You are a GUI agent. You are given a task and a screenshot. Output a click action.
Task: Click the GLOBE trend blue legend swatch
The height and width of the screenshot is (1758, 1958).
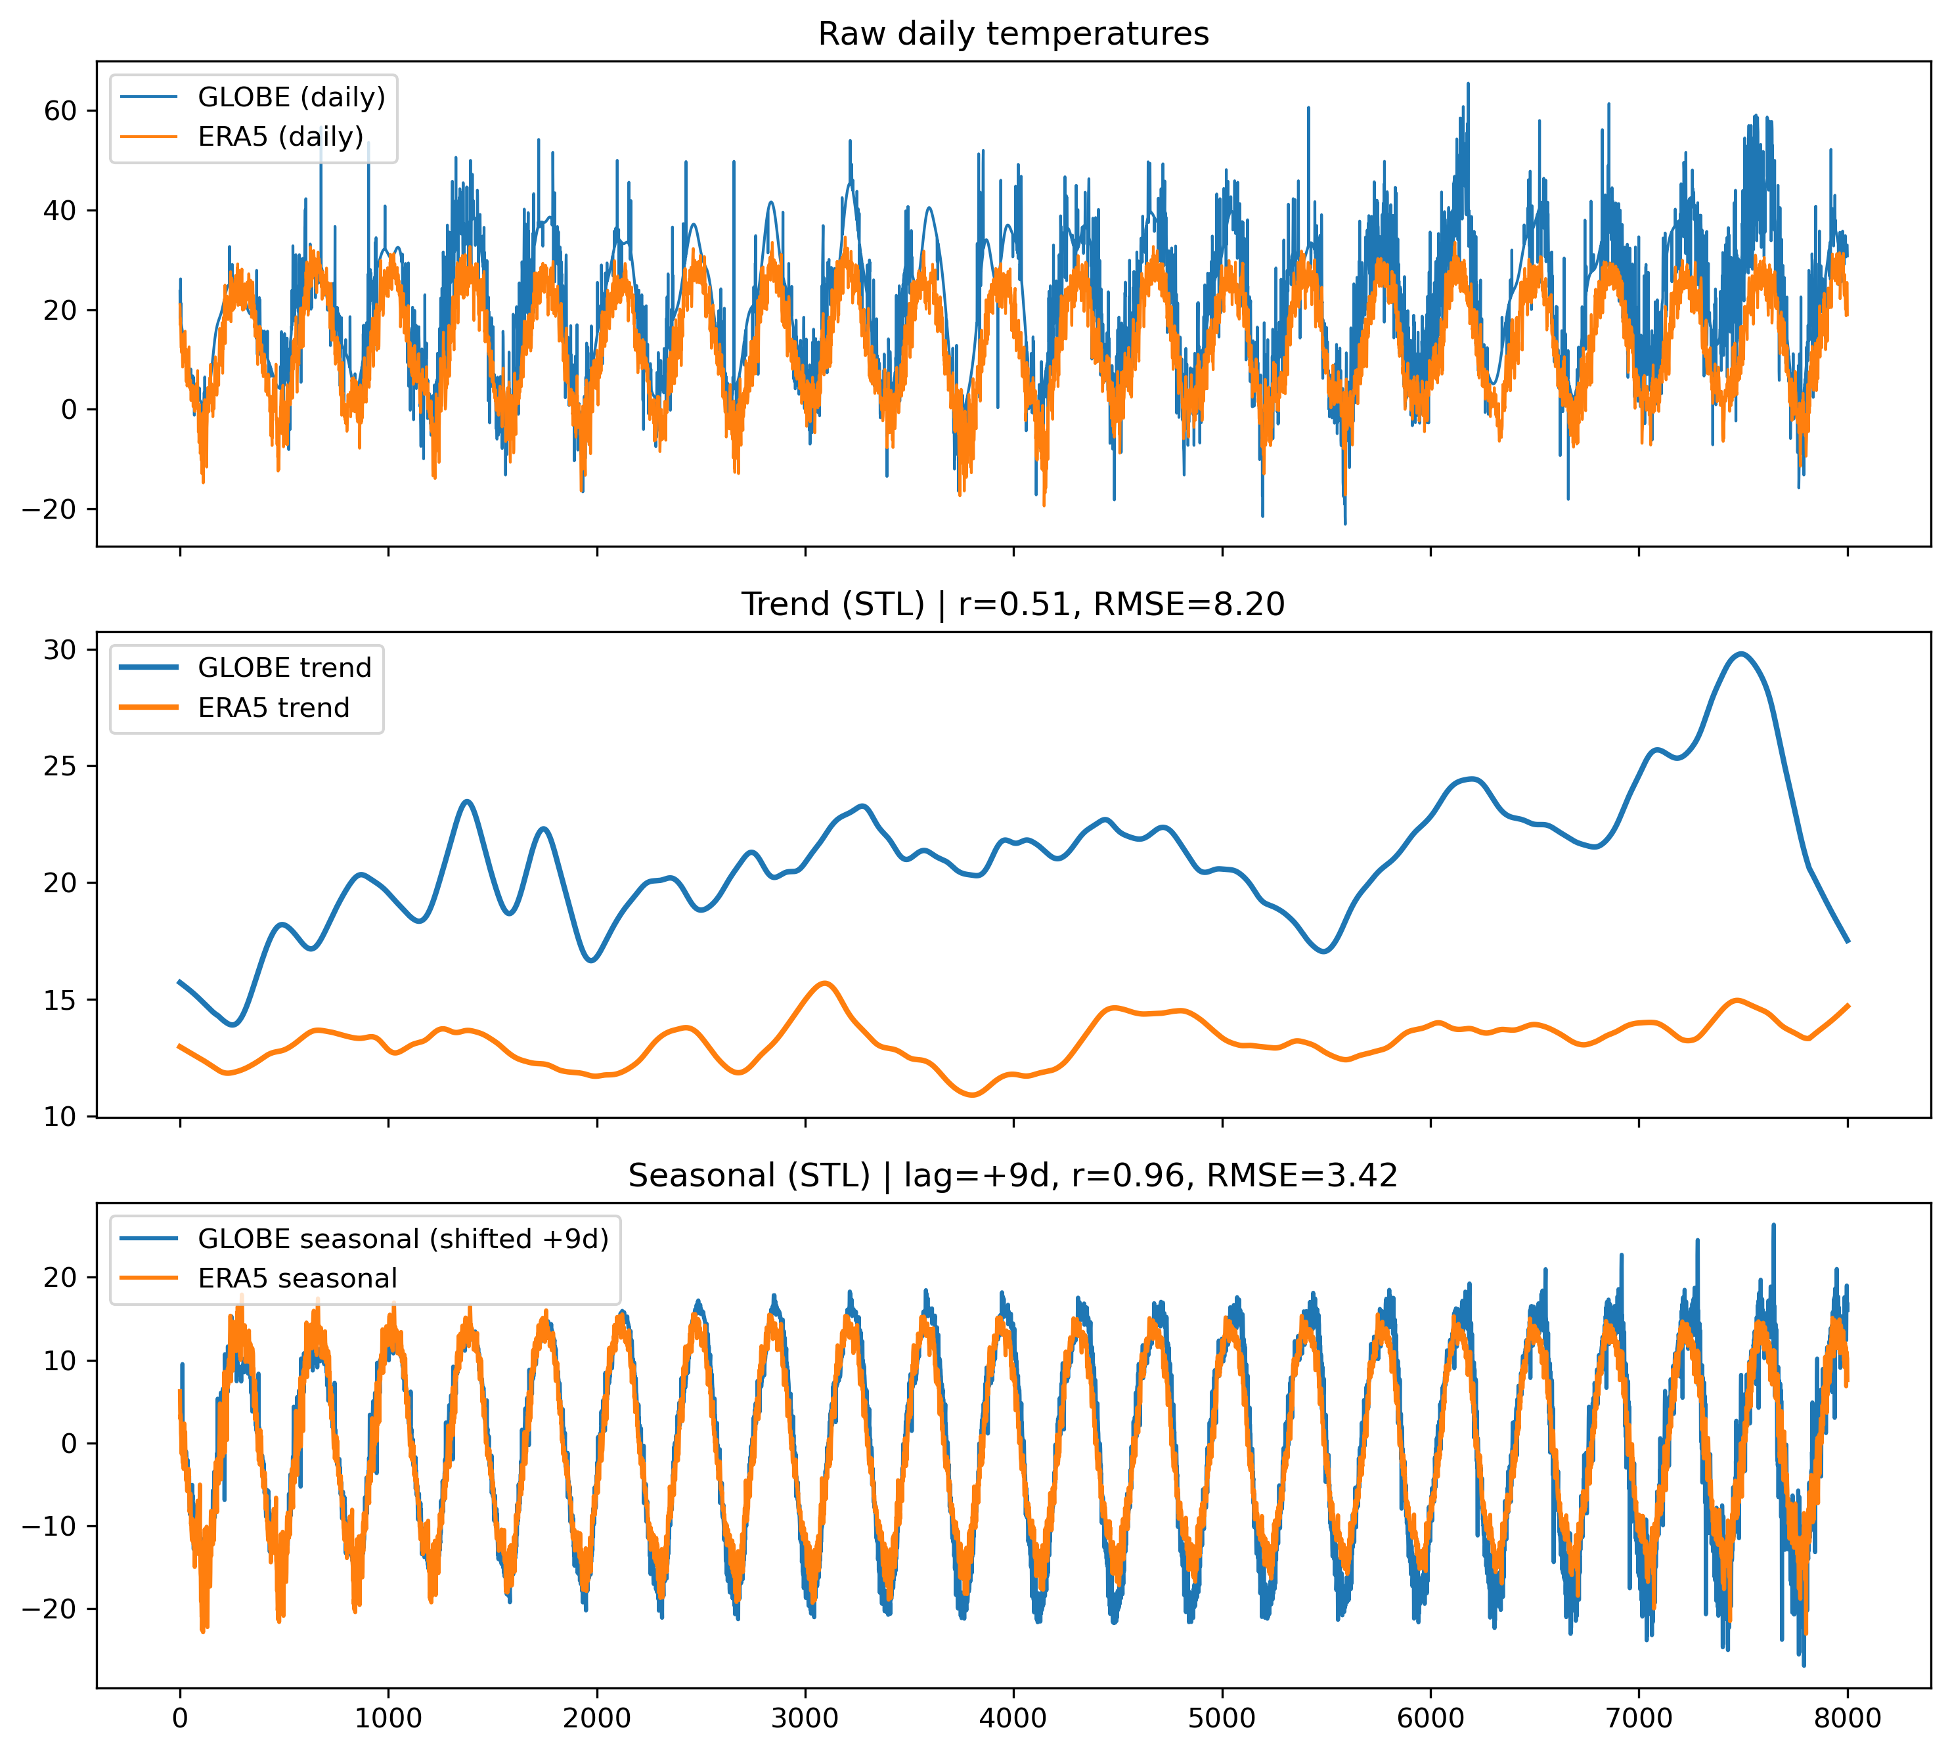148,667
